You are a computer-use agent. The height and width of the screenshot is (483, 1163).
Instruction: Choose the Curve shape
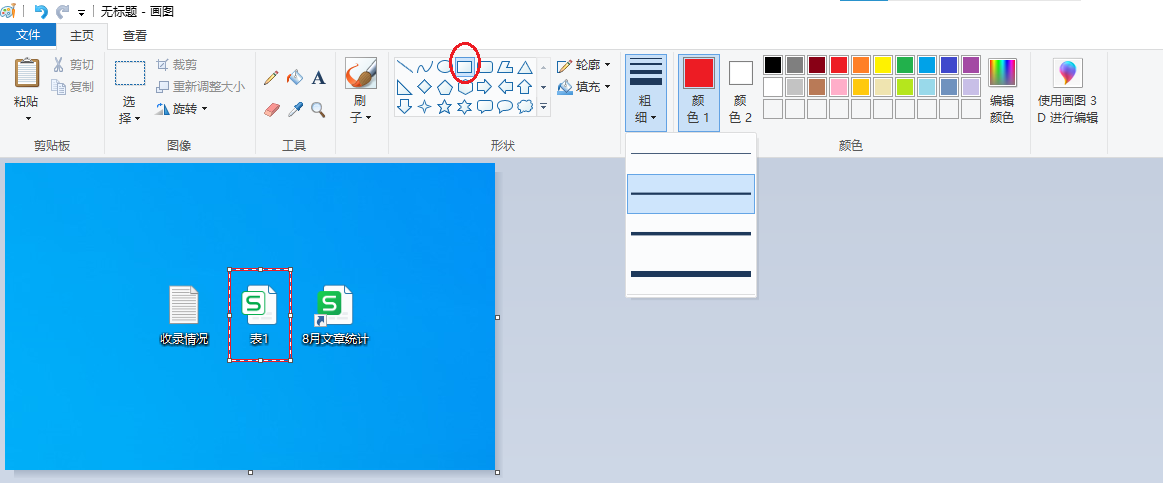click(x=424, y=67)
